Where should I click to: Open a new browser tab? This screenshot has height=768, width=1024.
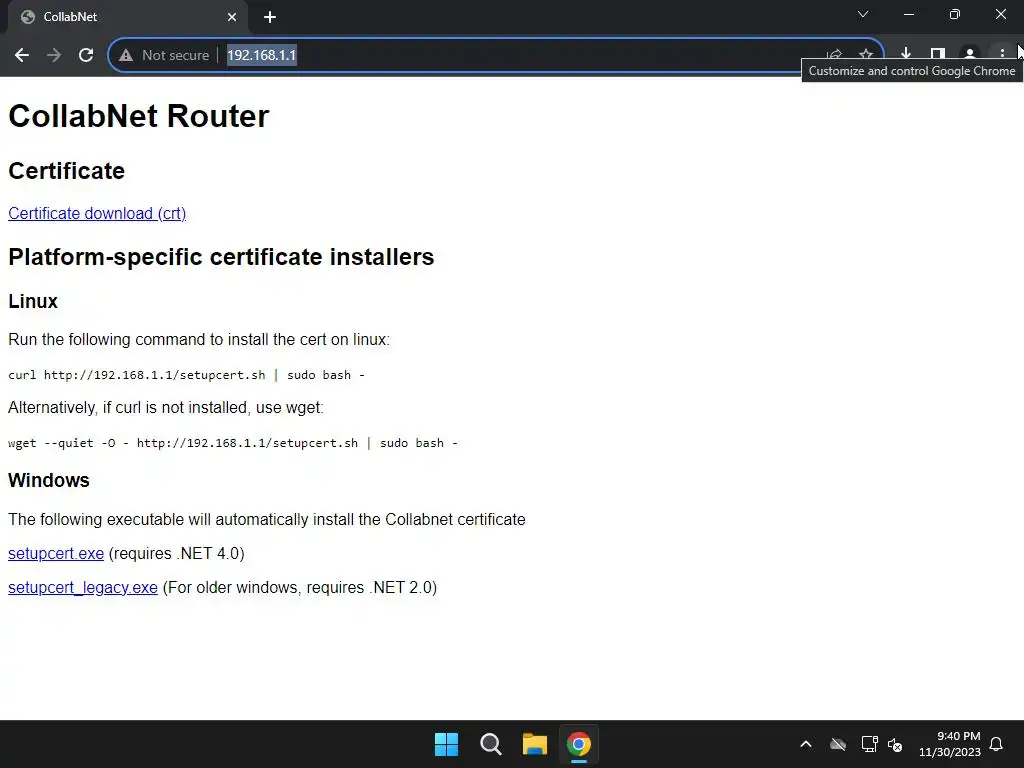point(270,17)
